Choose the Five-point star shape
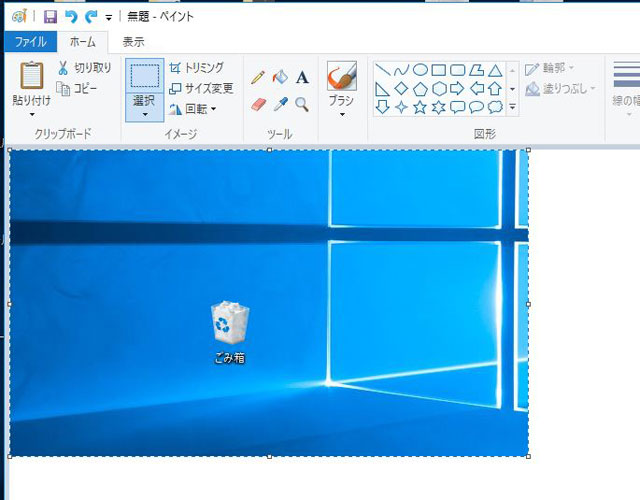This screenshot has height=500, width=640. (x=420, y=107)
